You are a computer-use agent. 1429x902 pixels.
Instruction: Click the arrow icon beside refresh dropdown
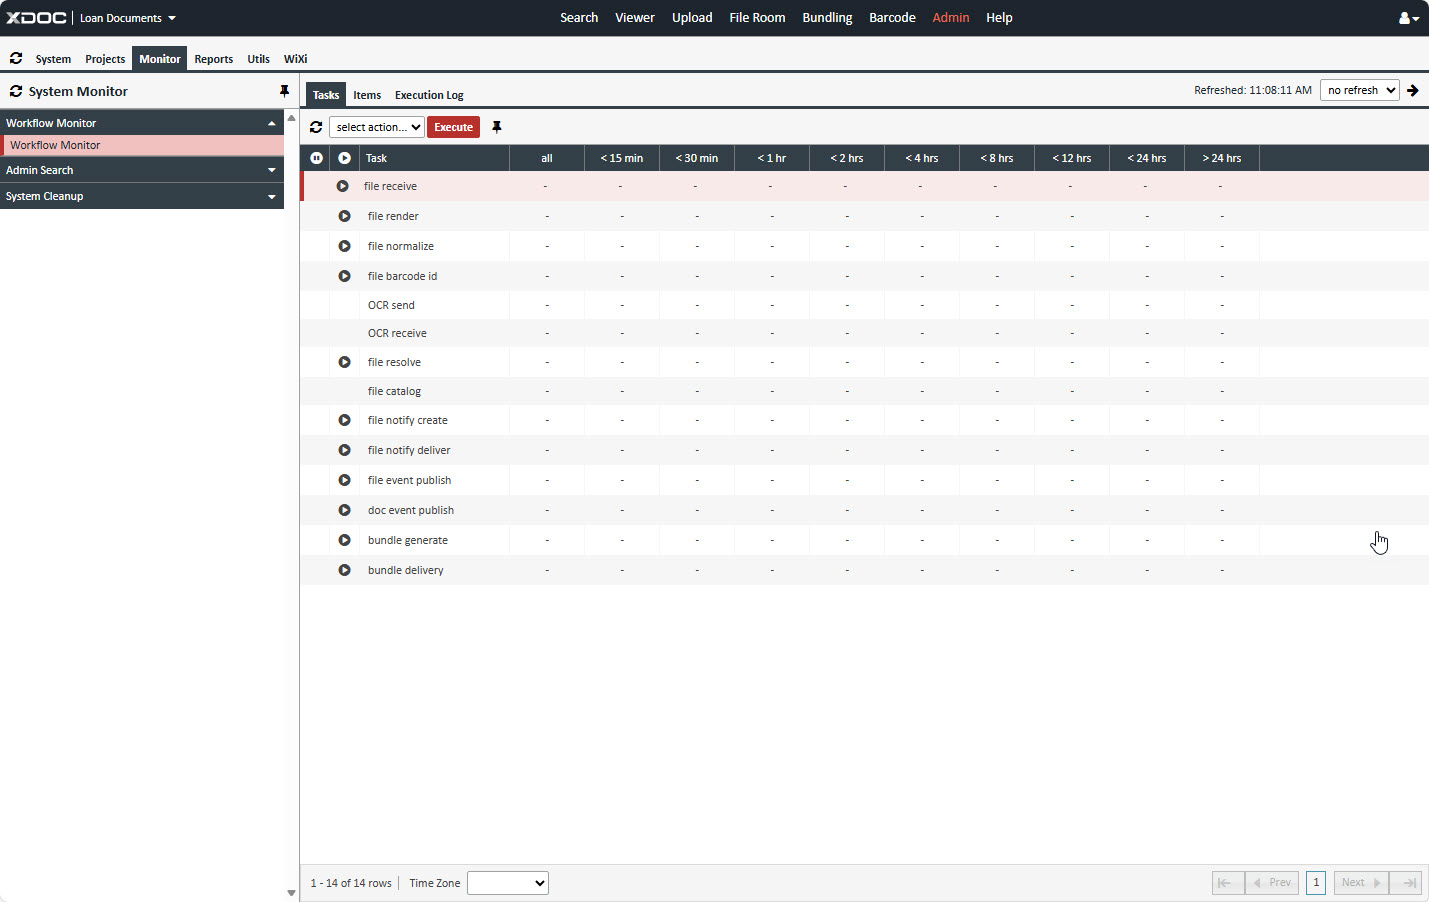(x=1413, y=90)
